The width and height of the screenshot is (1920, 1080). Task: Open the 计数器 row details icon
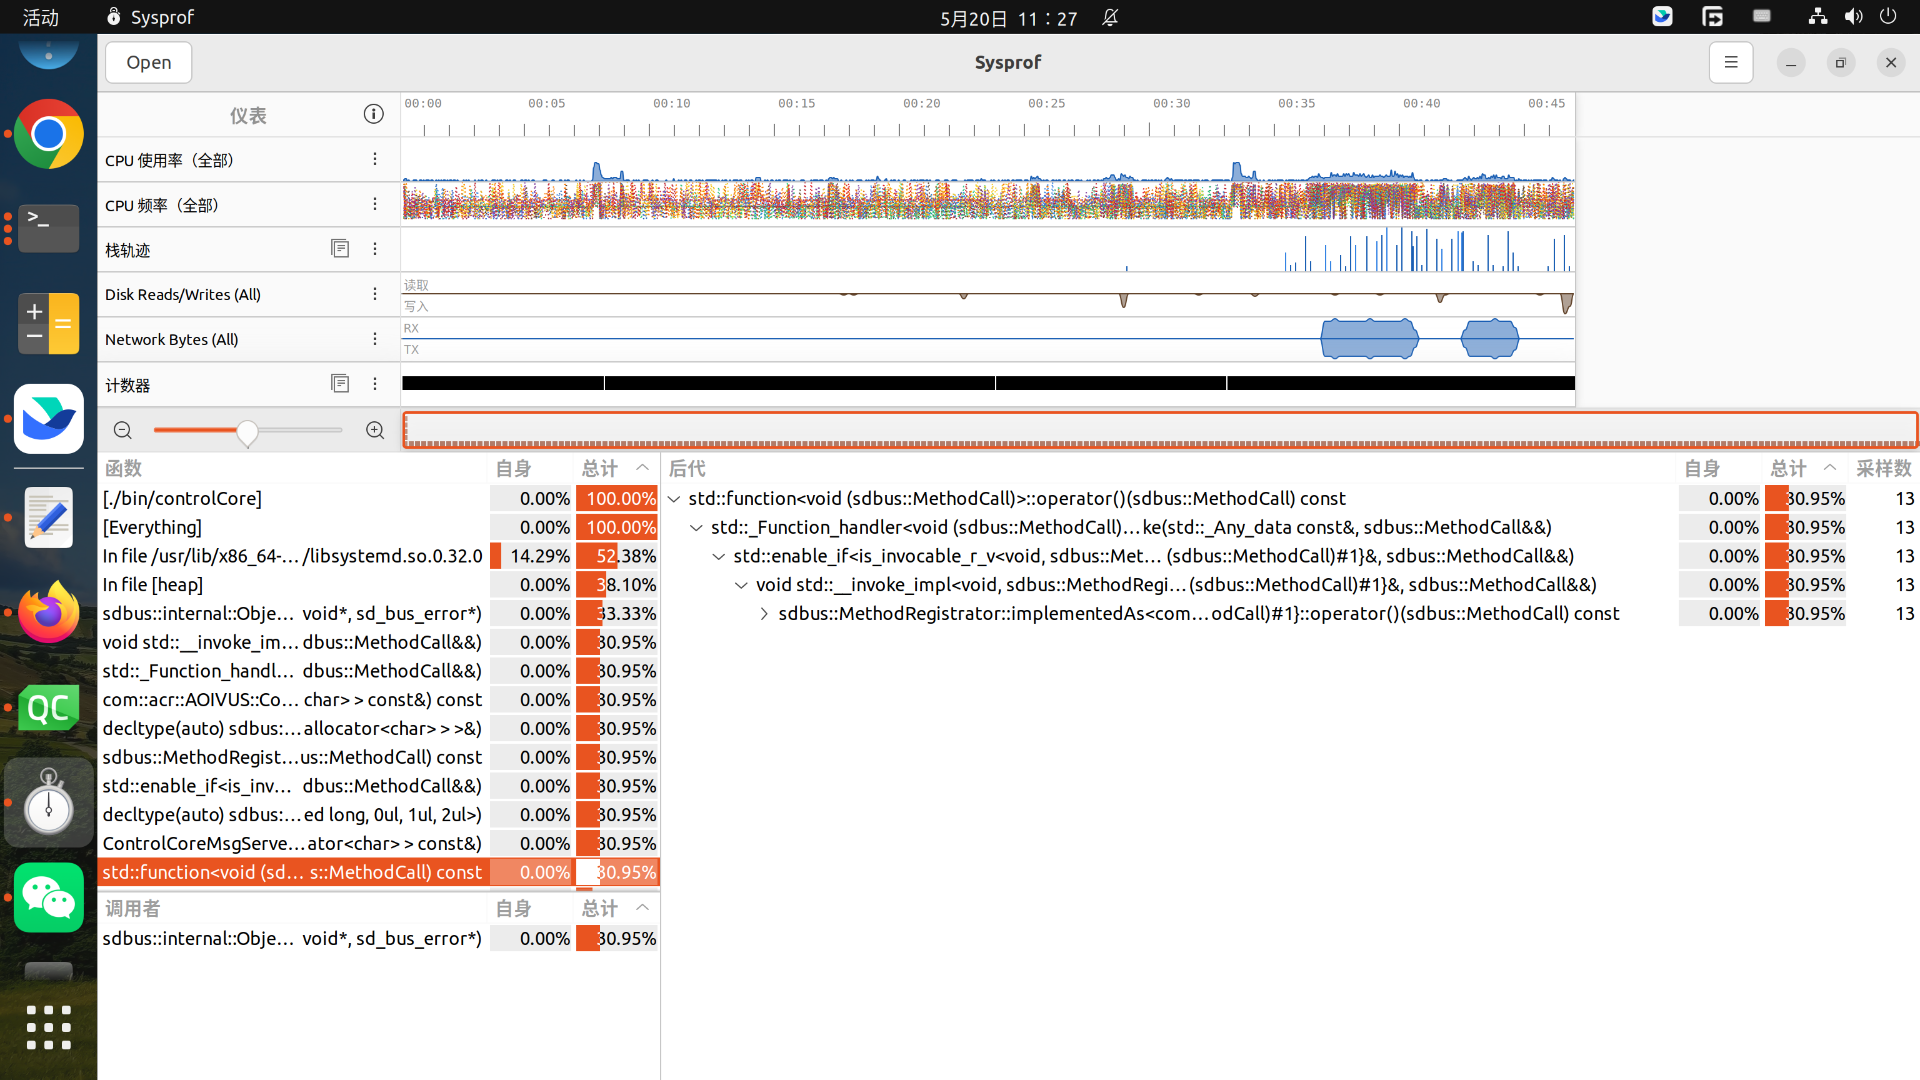click(340, 384)
